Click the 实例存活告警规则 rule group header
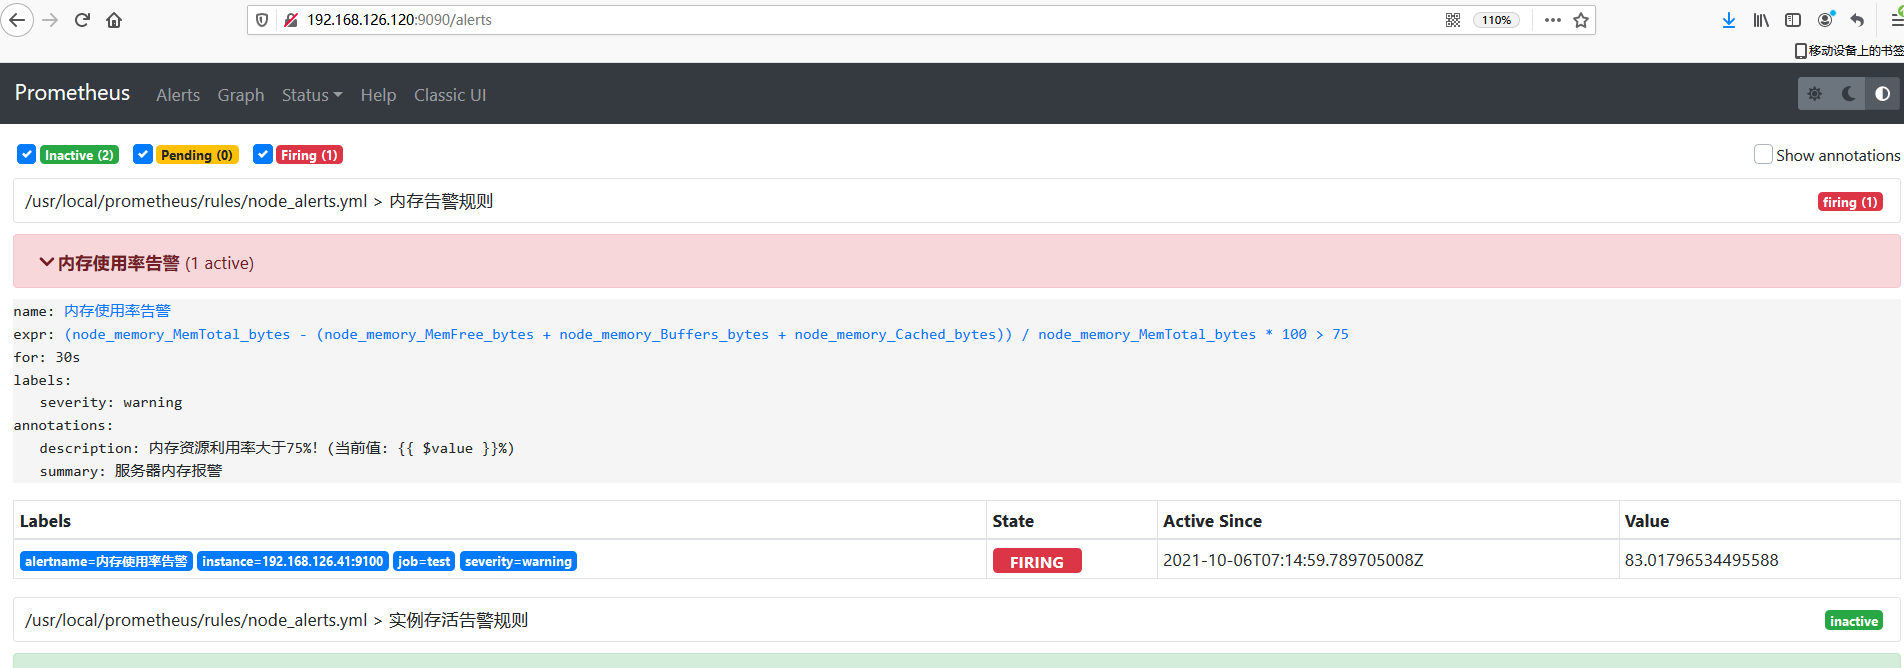1904x668 pixels. point(957,620)
